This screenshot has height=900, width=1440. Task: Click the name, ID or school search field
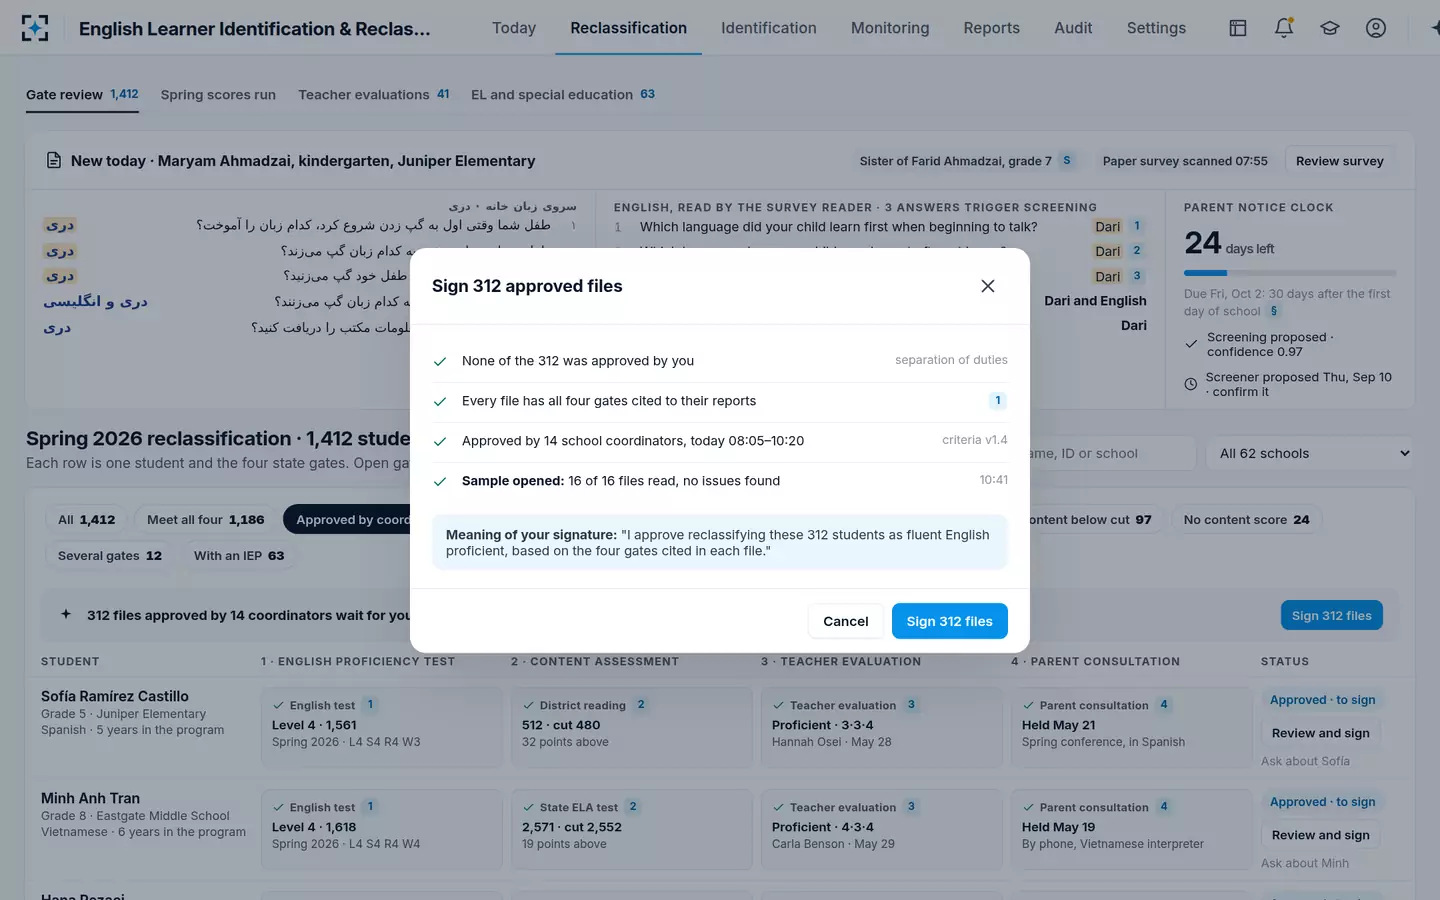[x=1112, y=453]
